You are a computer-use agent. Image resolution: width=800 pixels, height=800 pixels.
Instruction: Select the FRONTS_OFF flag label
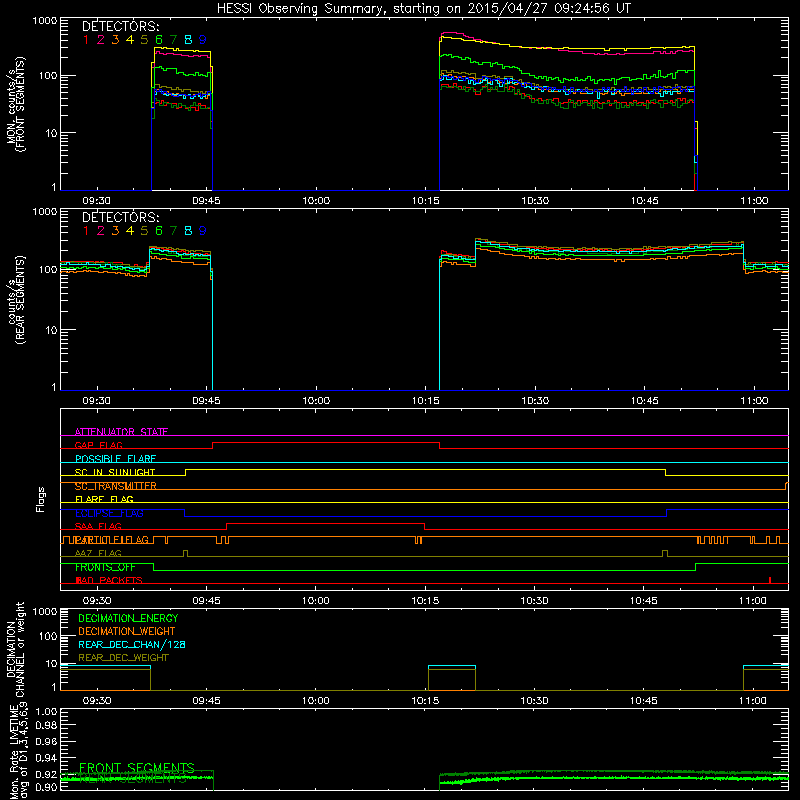point(105,567)
